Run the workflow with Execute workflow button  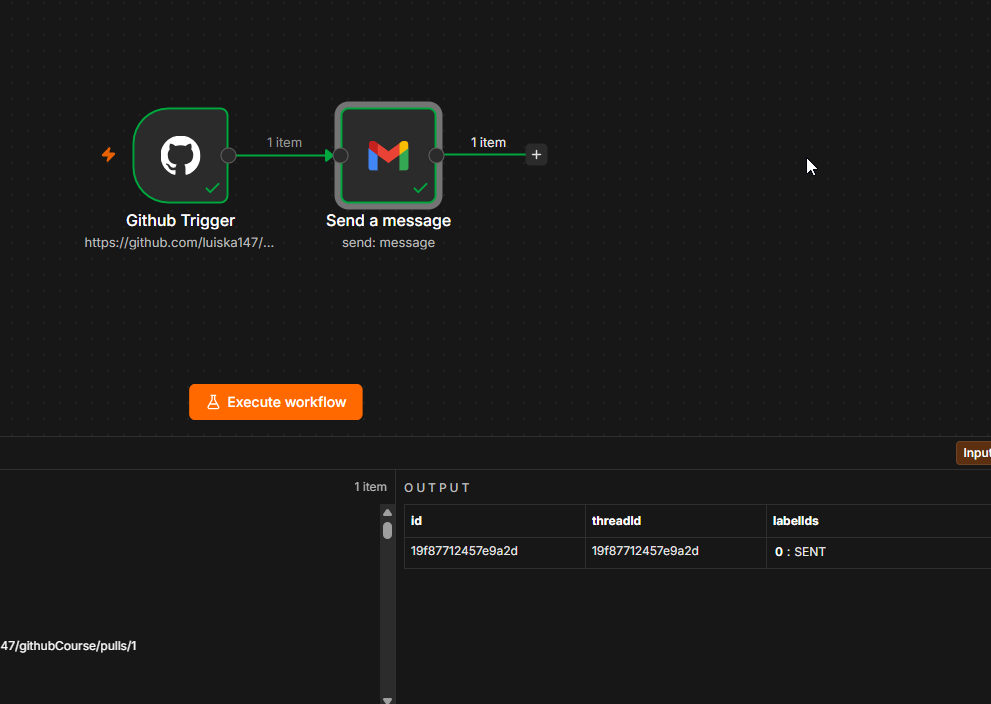coord(276,402)
